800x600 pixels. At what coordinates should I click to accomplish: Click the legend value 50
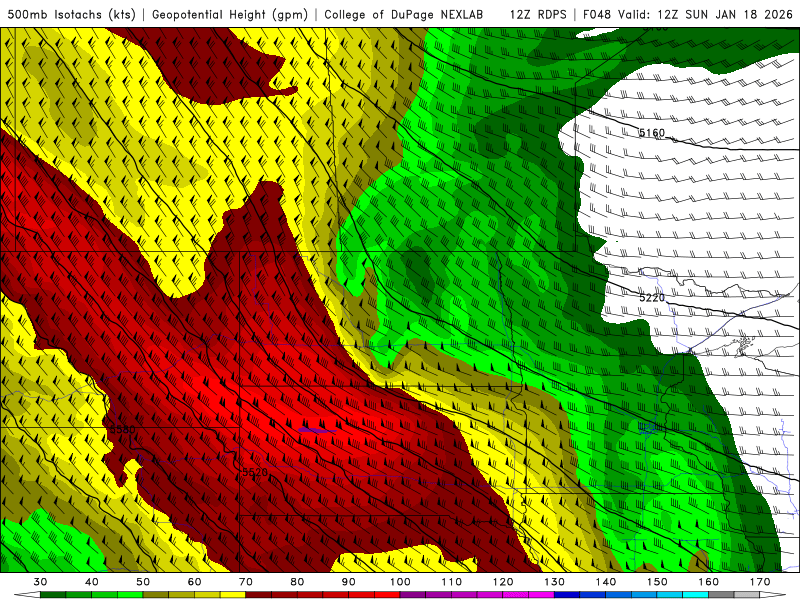143,582
